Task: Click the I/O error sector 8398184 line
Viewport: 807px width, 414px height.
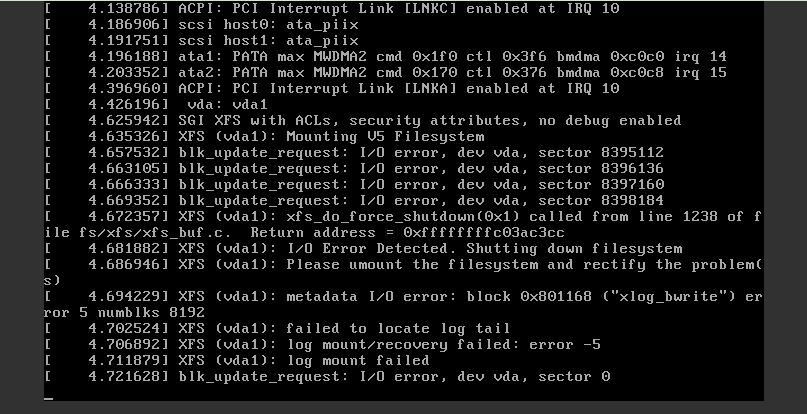Action: tap(354, 200)
